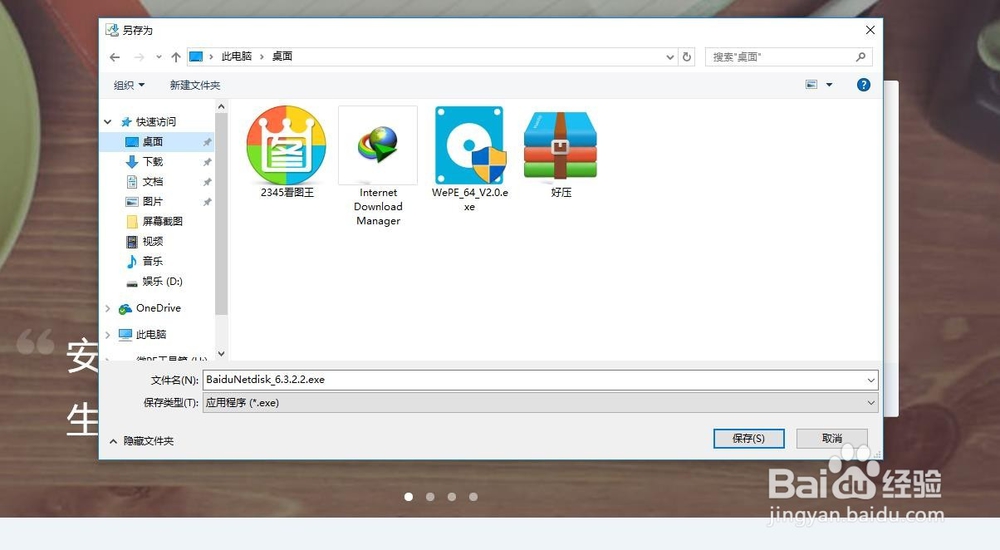Click the computer icon in address bar
The image size is (1000, 550).
pos(196,57)
